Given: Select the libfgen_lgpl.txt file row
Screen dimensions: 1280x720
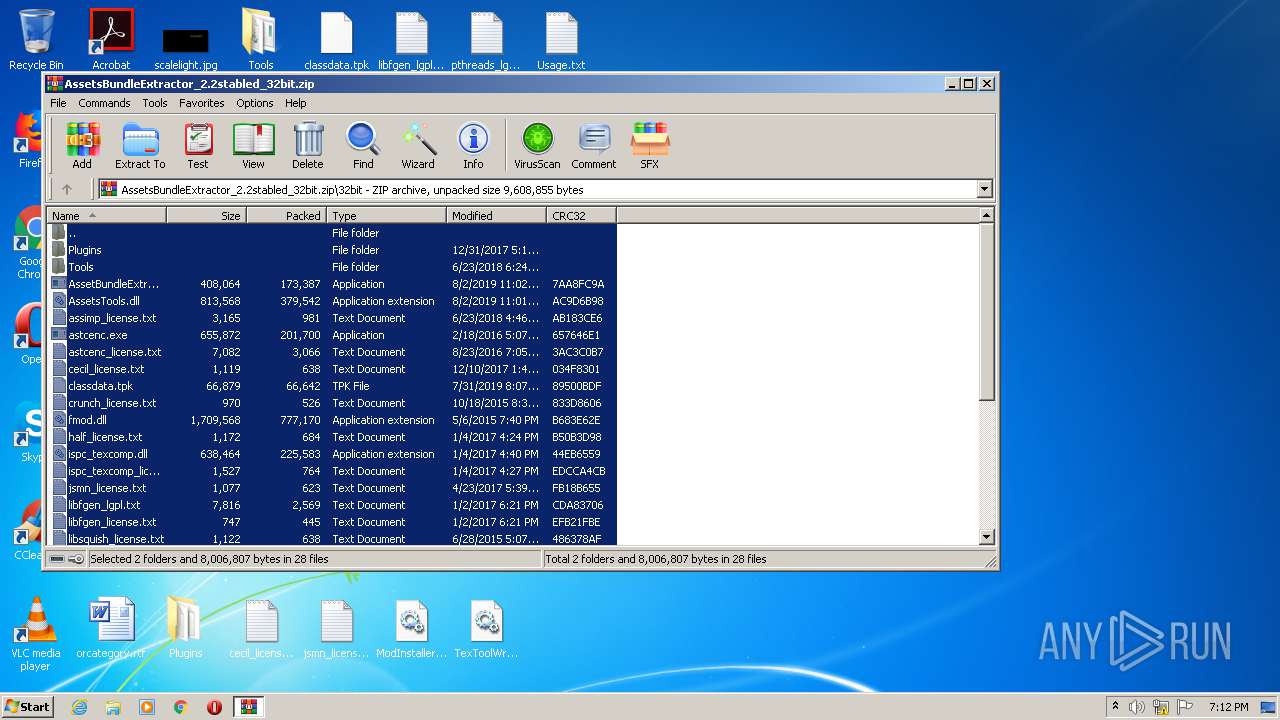Looking at the screenshot, I should point(332,505).
